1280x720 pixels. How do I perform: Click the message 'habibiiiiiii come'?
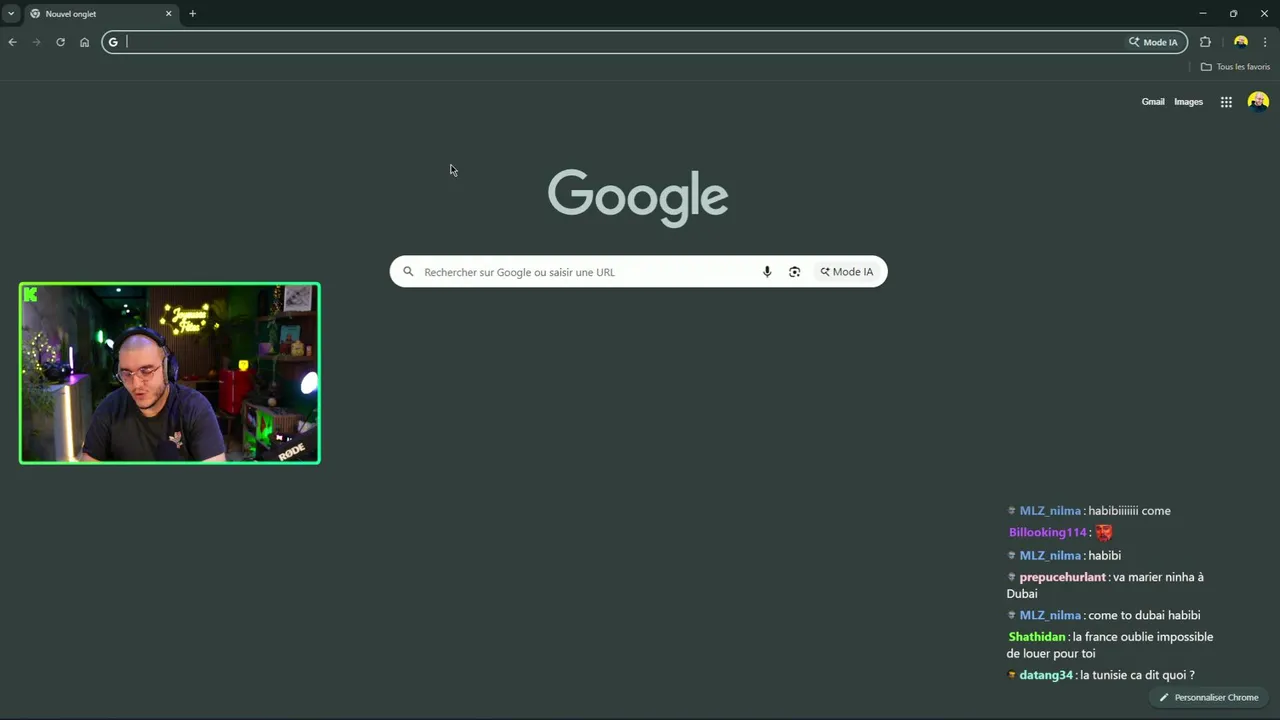point(1129,511)
